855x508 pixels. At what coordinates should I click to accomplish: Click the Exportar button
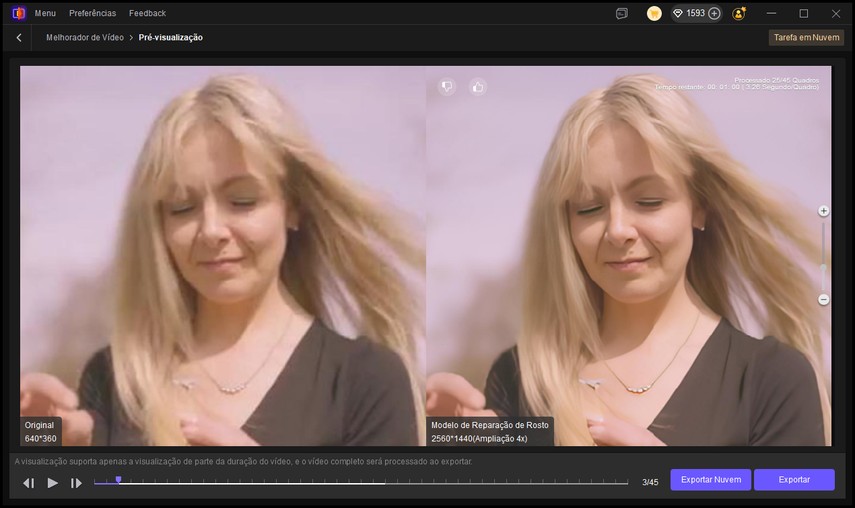[x=794, y=480]
